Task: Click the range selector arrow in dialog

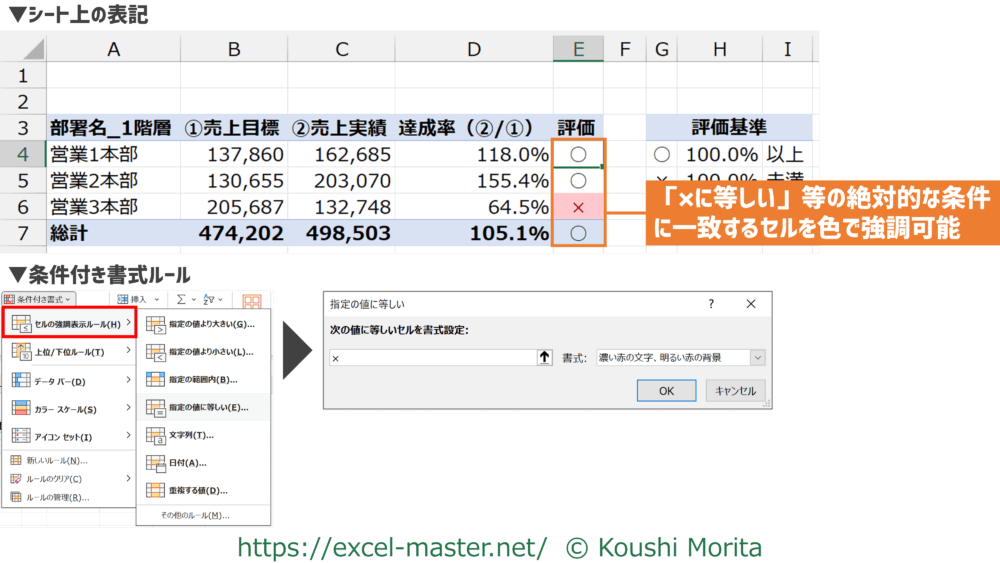Action: coord(544,357)
